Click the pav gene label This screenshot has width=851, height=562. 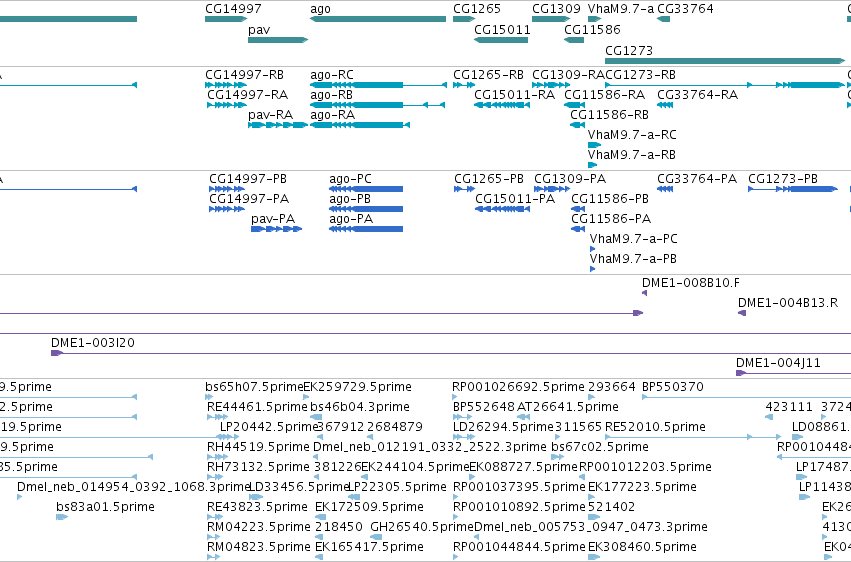(x=259, y=30)
